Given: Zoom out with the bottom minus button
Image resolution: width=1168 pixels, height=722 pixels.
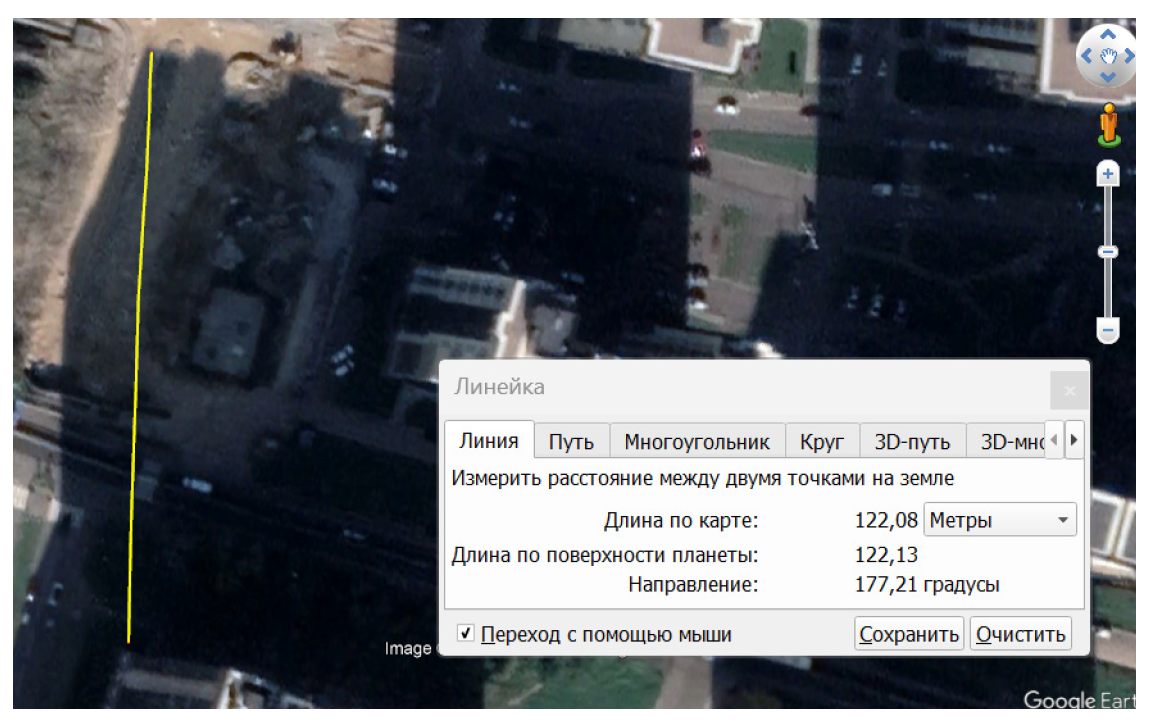Looking at the screenshot, I should pyautogui.click(x=1108, y=330).
